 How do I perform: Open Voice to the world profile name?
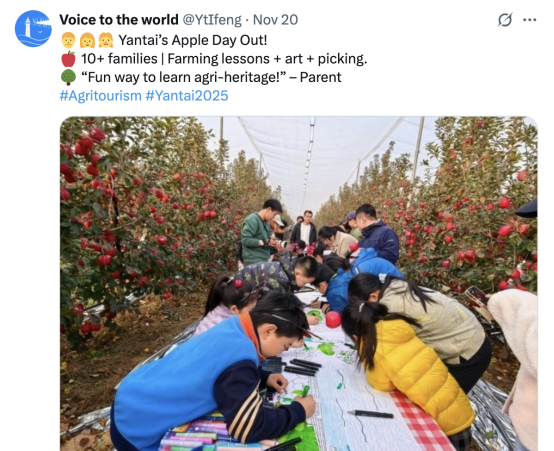click(119, 20)
